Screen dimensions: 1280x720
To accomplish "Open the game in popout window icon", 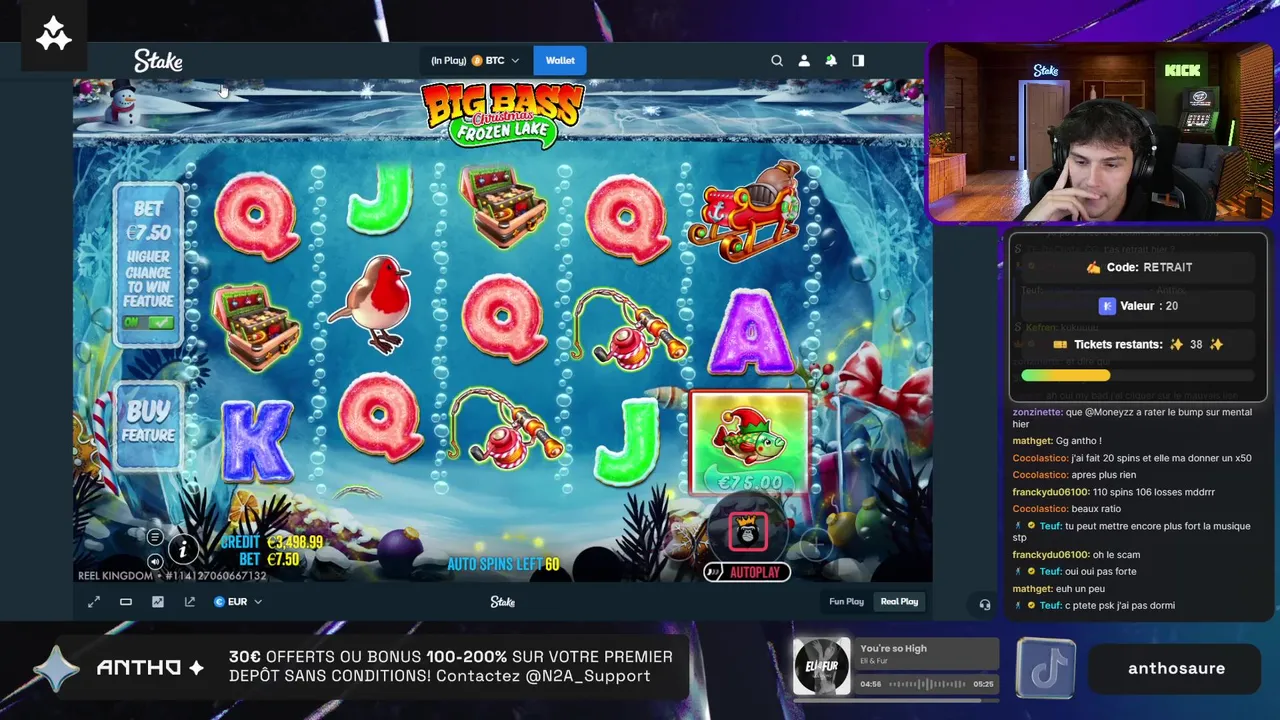I will [190, 602].
